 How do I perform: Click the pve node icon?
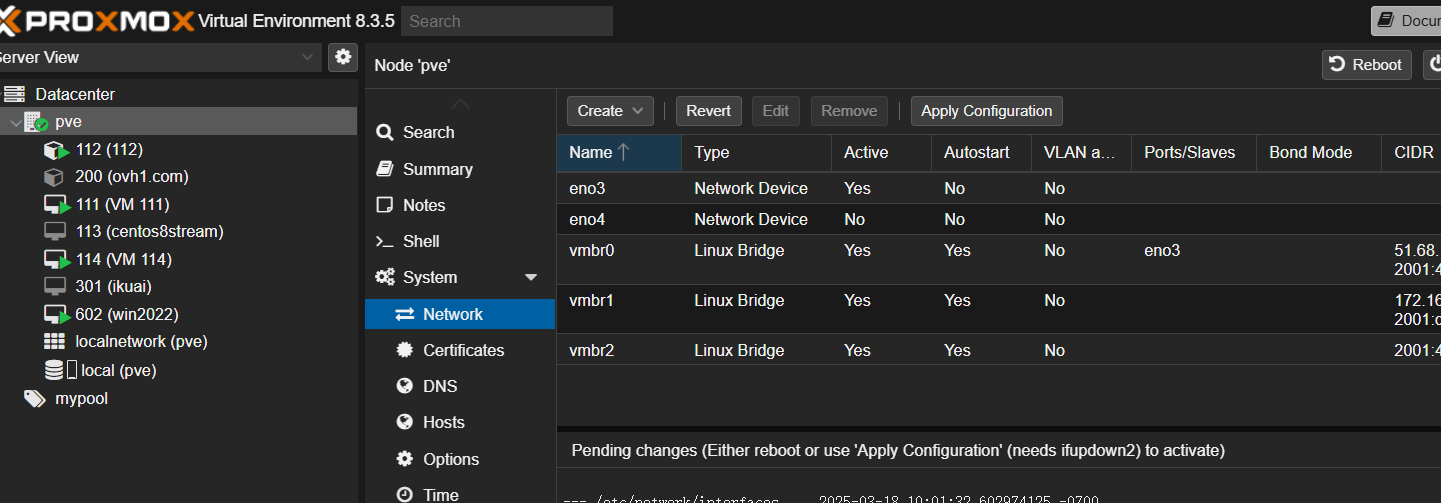point(36,122)
